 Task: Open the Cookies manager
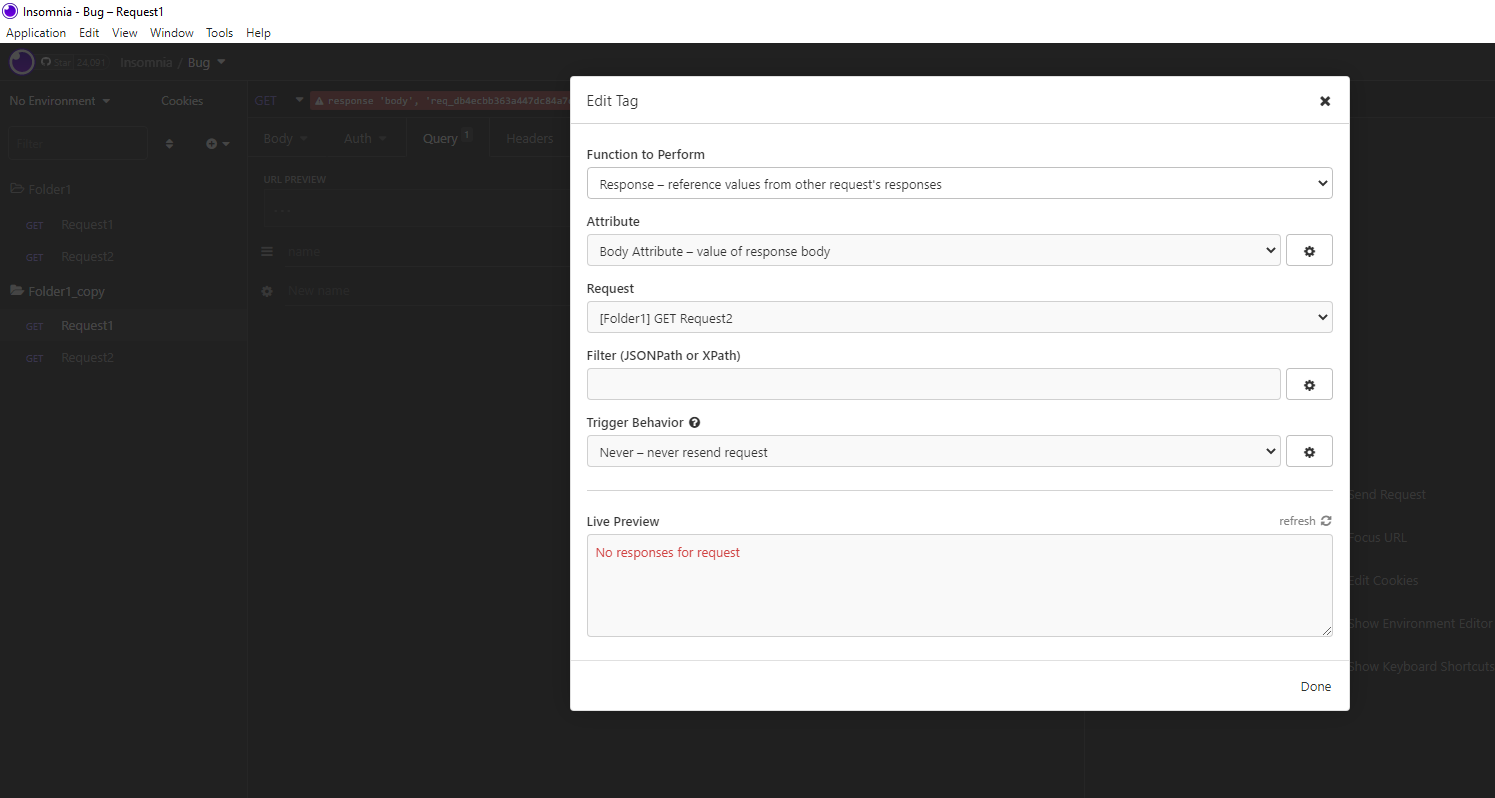tap(181, 100)
